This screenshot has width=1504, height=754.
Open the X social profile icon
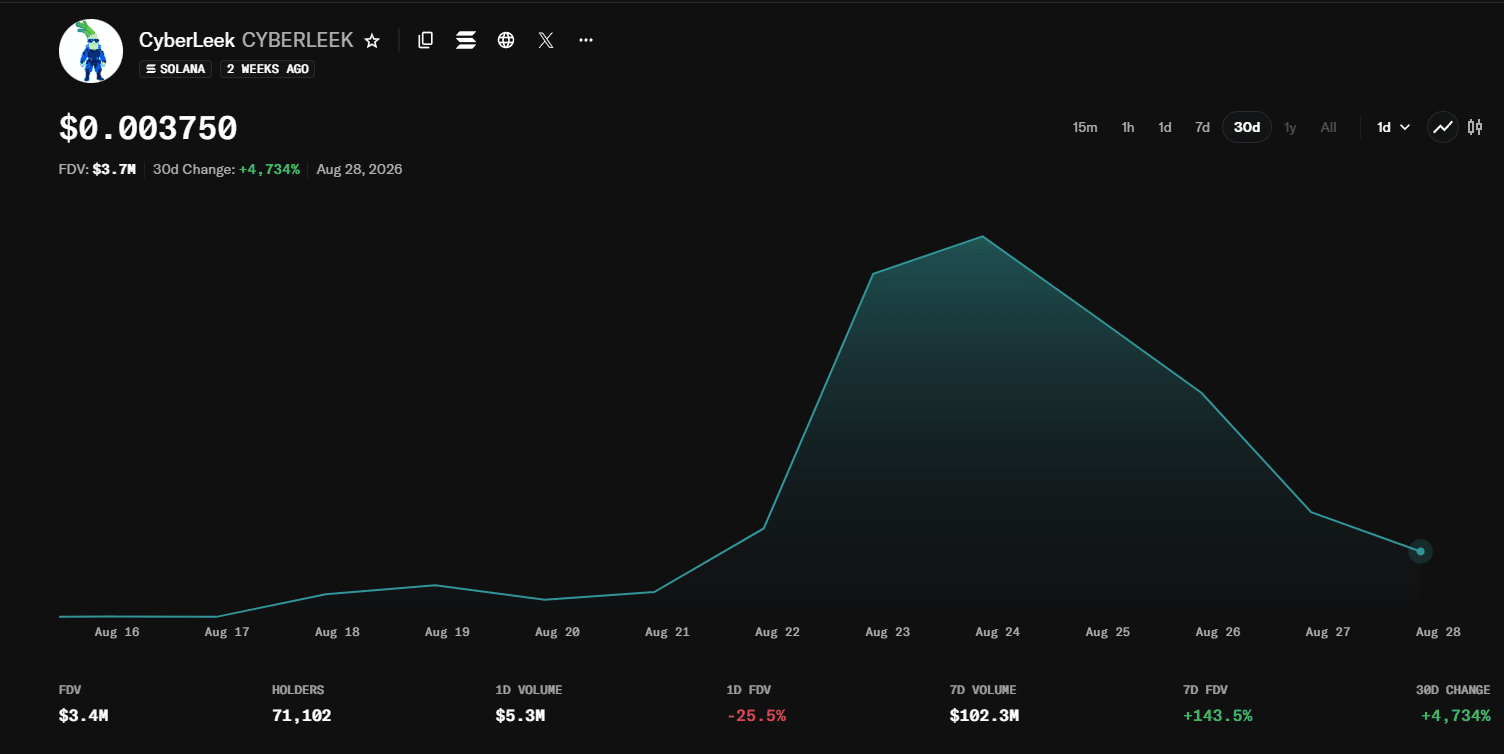pyautogui.click(x=546, y=40)
